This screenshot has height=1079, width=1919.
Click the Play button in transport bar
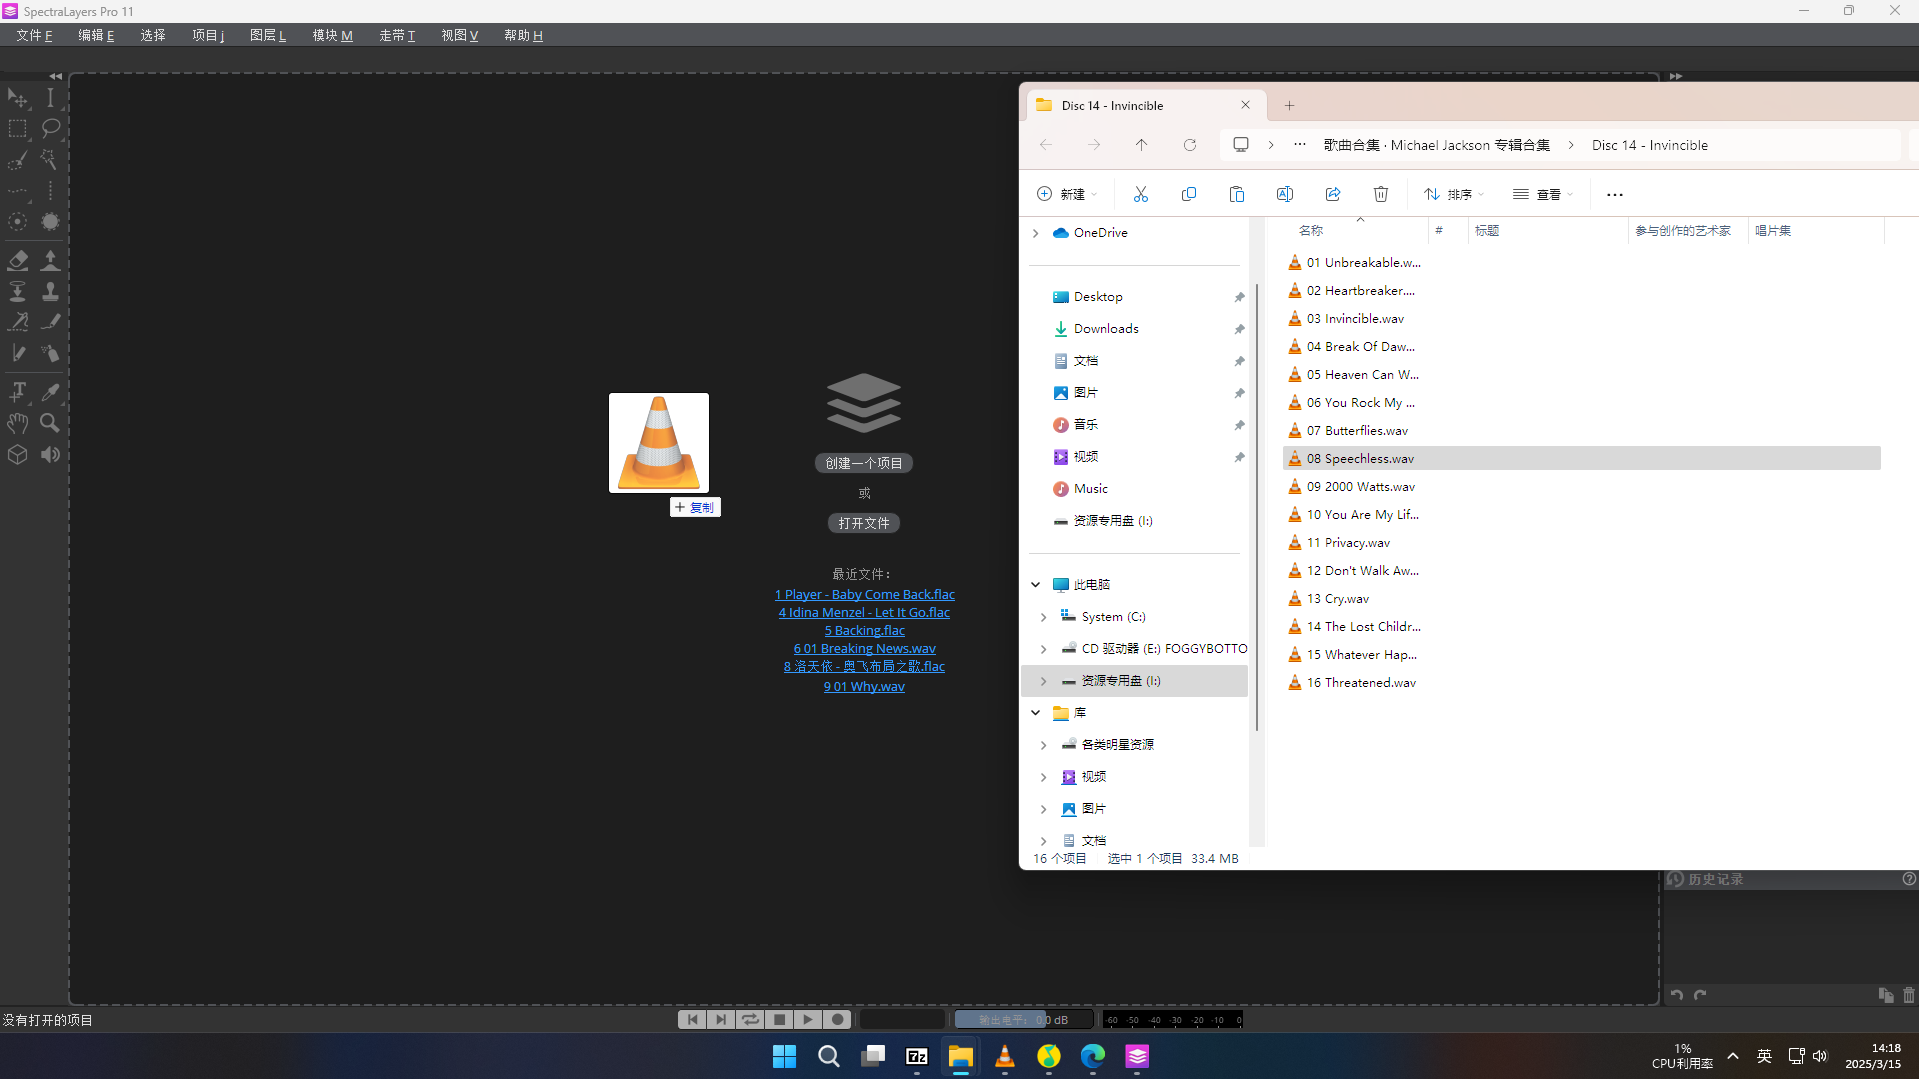coord(808,1019)
